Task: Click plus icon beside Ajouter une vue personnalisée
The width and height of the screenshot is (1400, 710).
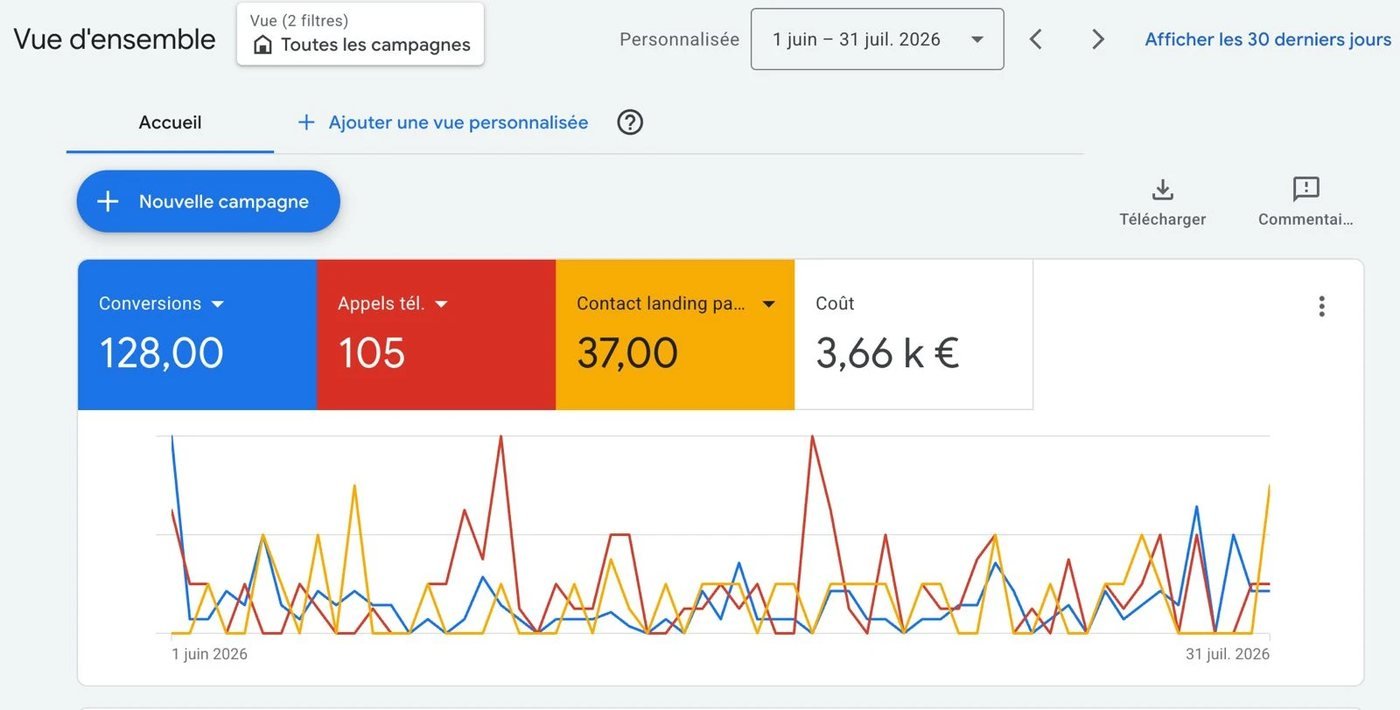Action: click(x=306, y=122)
